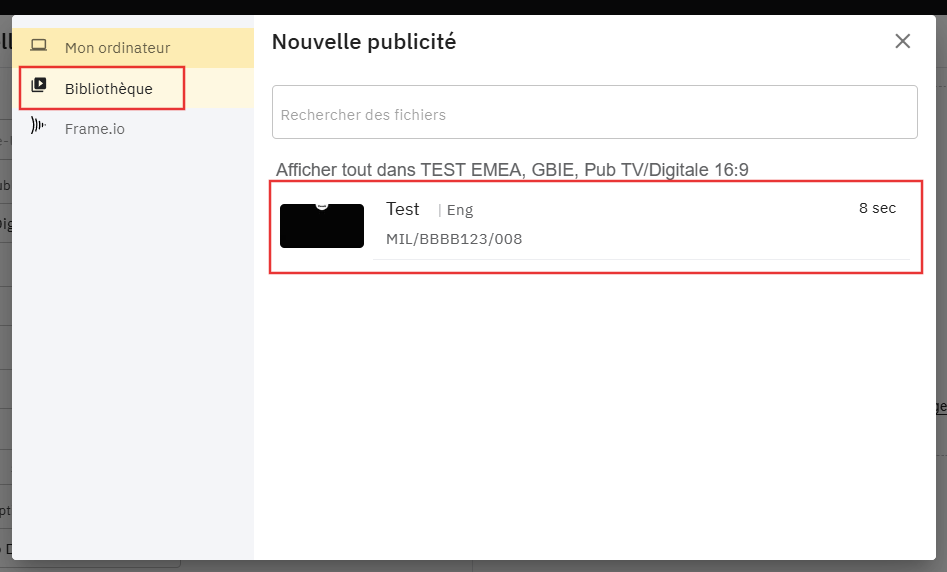Click the Test file title
The image size is (947, 572).
click(x=403, y=209)
